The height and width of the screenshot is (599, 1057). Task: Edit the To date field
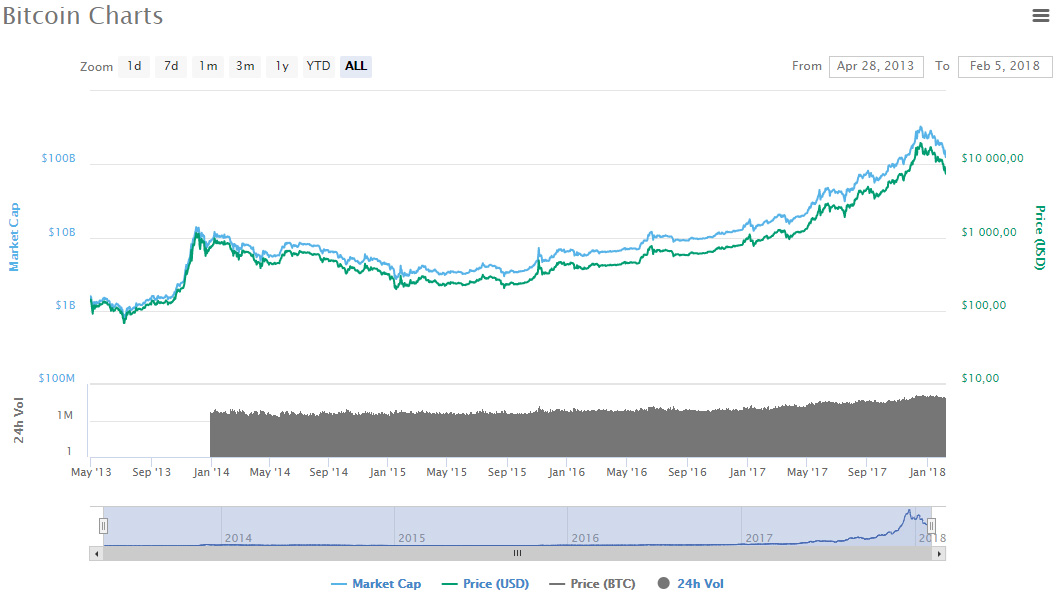coord(1004,66)
